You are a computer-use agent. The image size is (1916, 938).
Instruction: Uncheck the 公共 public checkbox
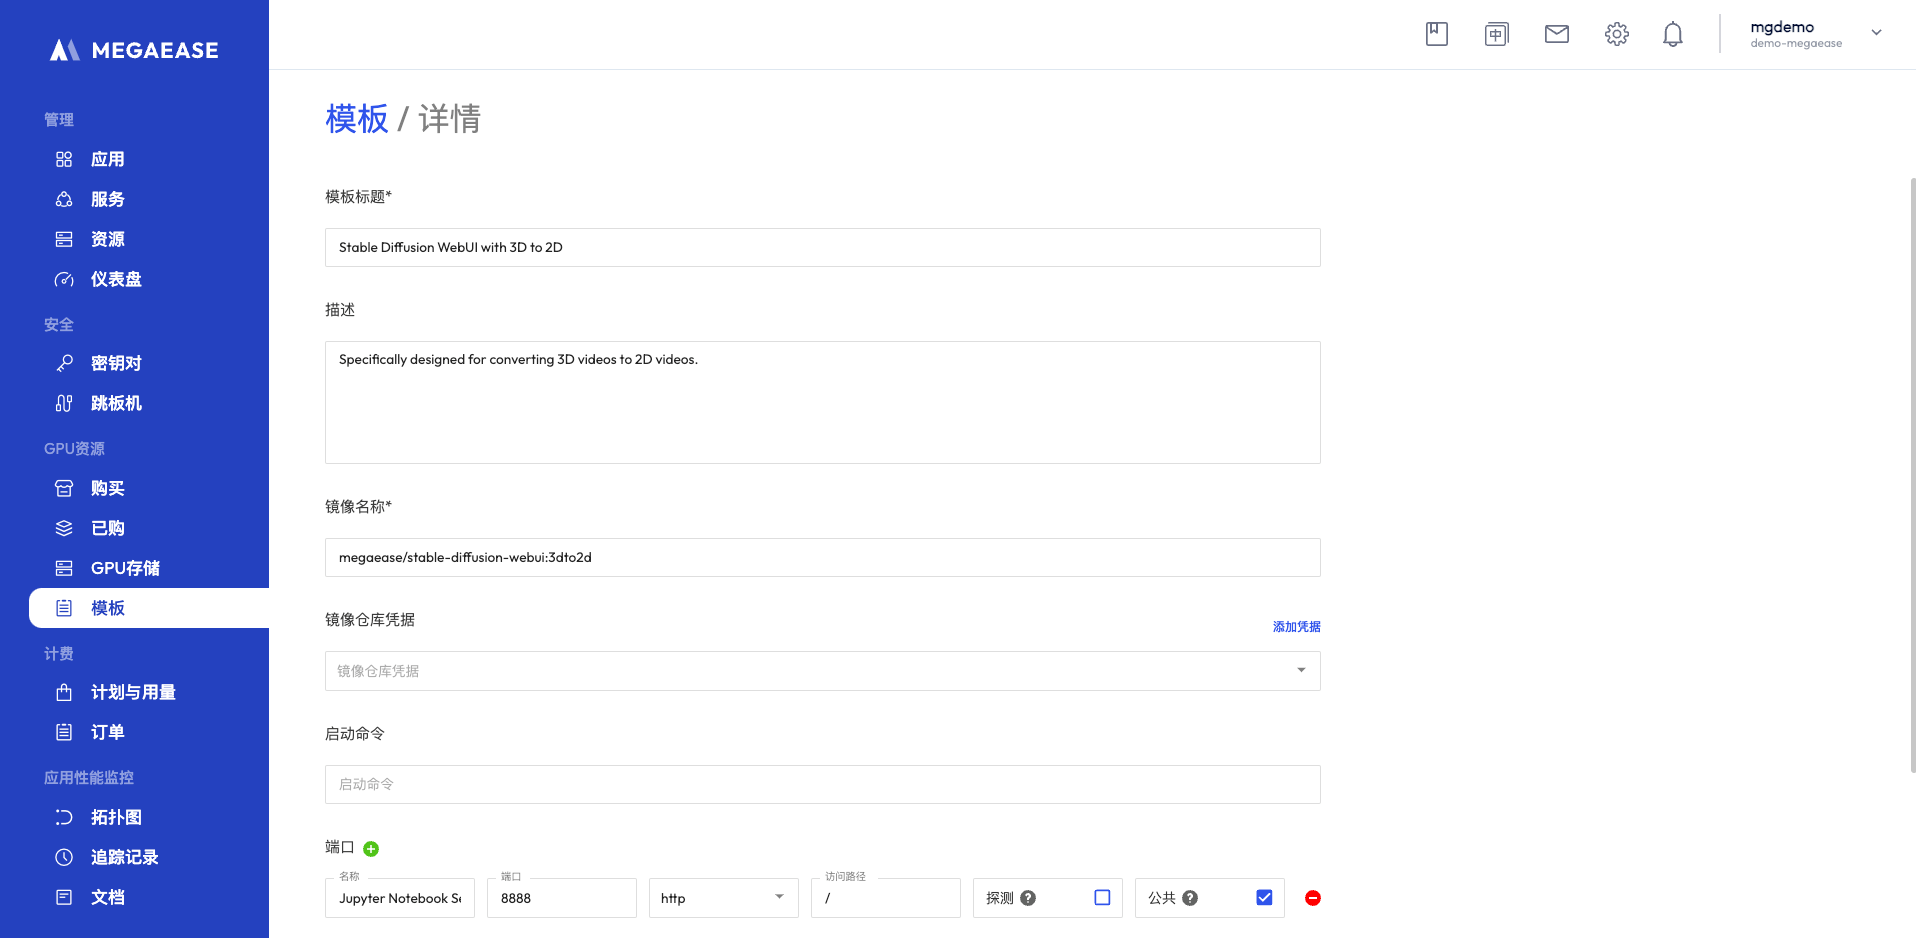click(x=1264, y=898)
